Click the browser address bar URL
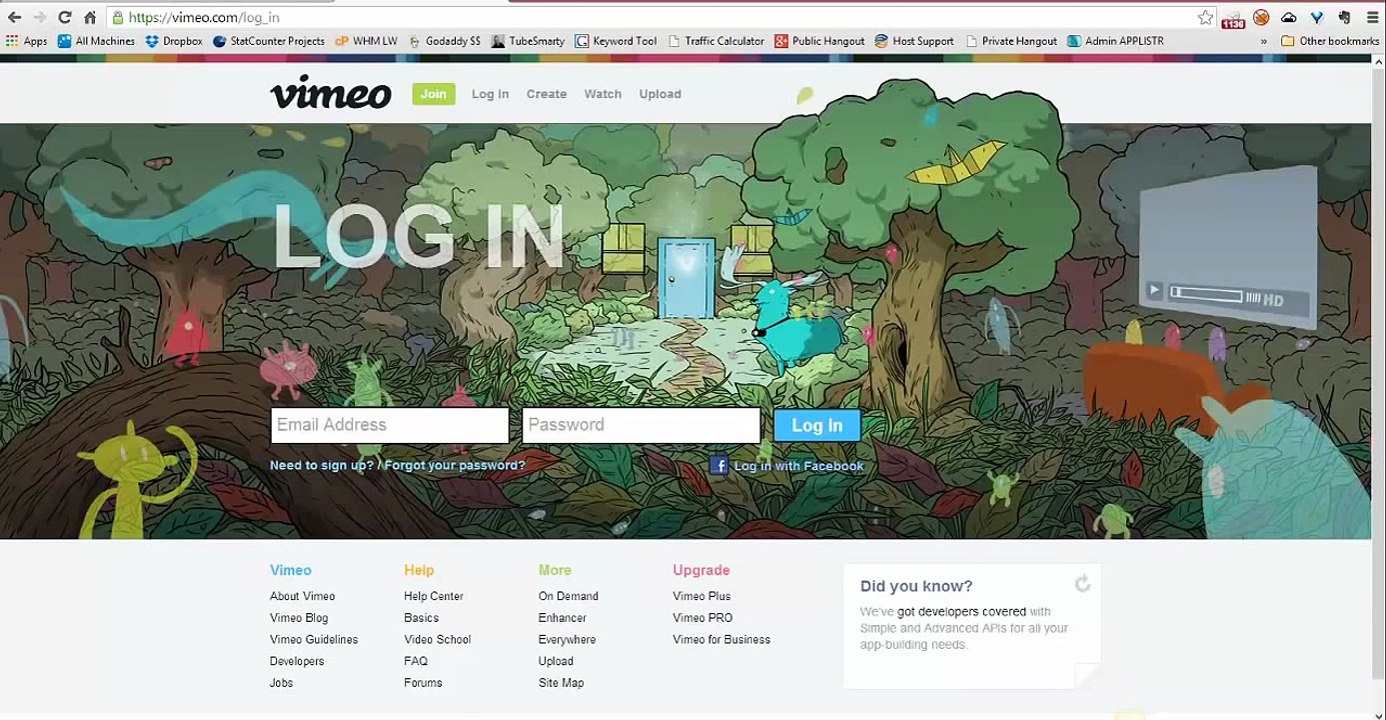Viewport: 1386px width, 720px height. [204, 18]
